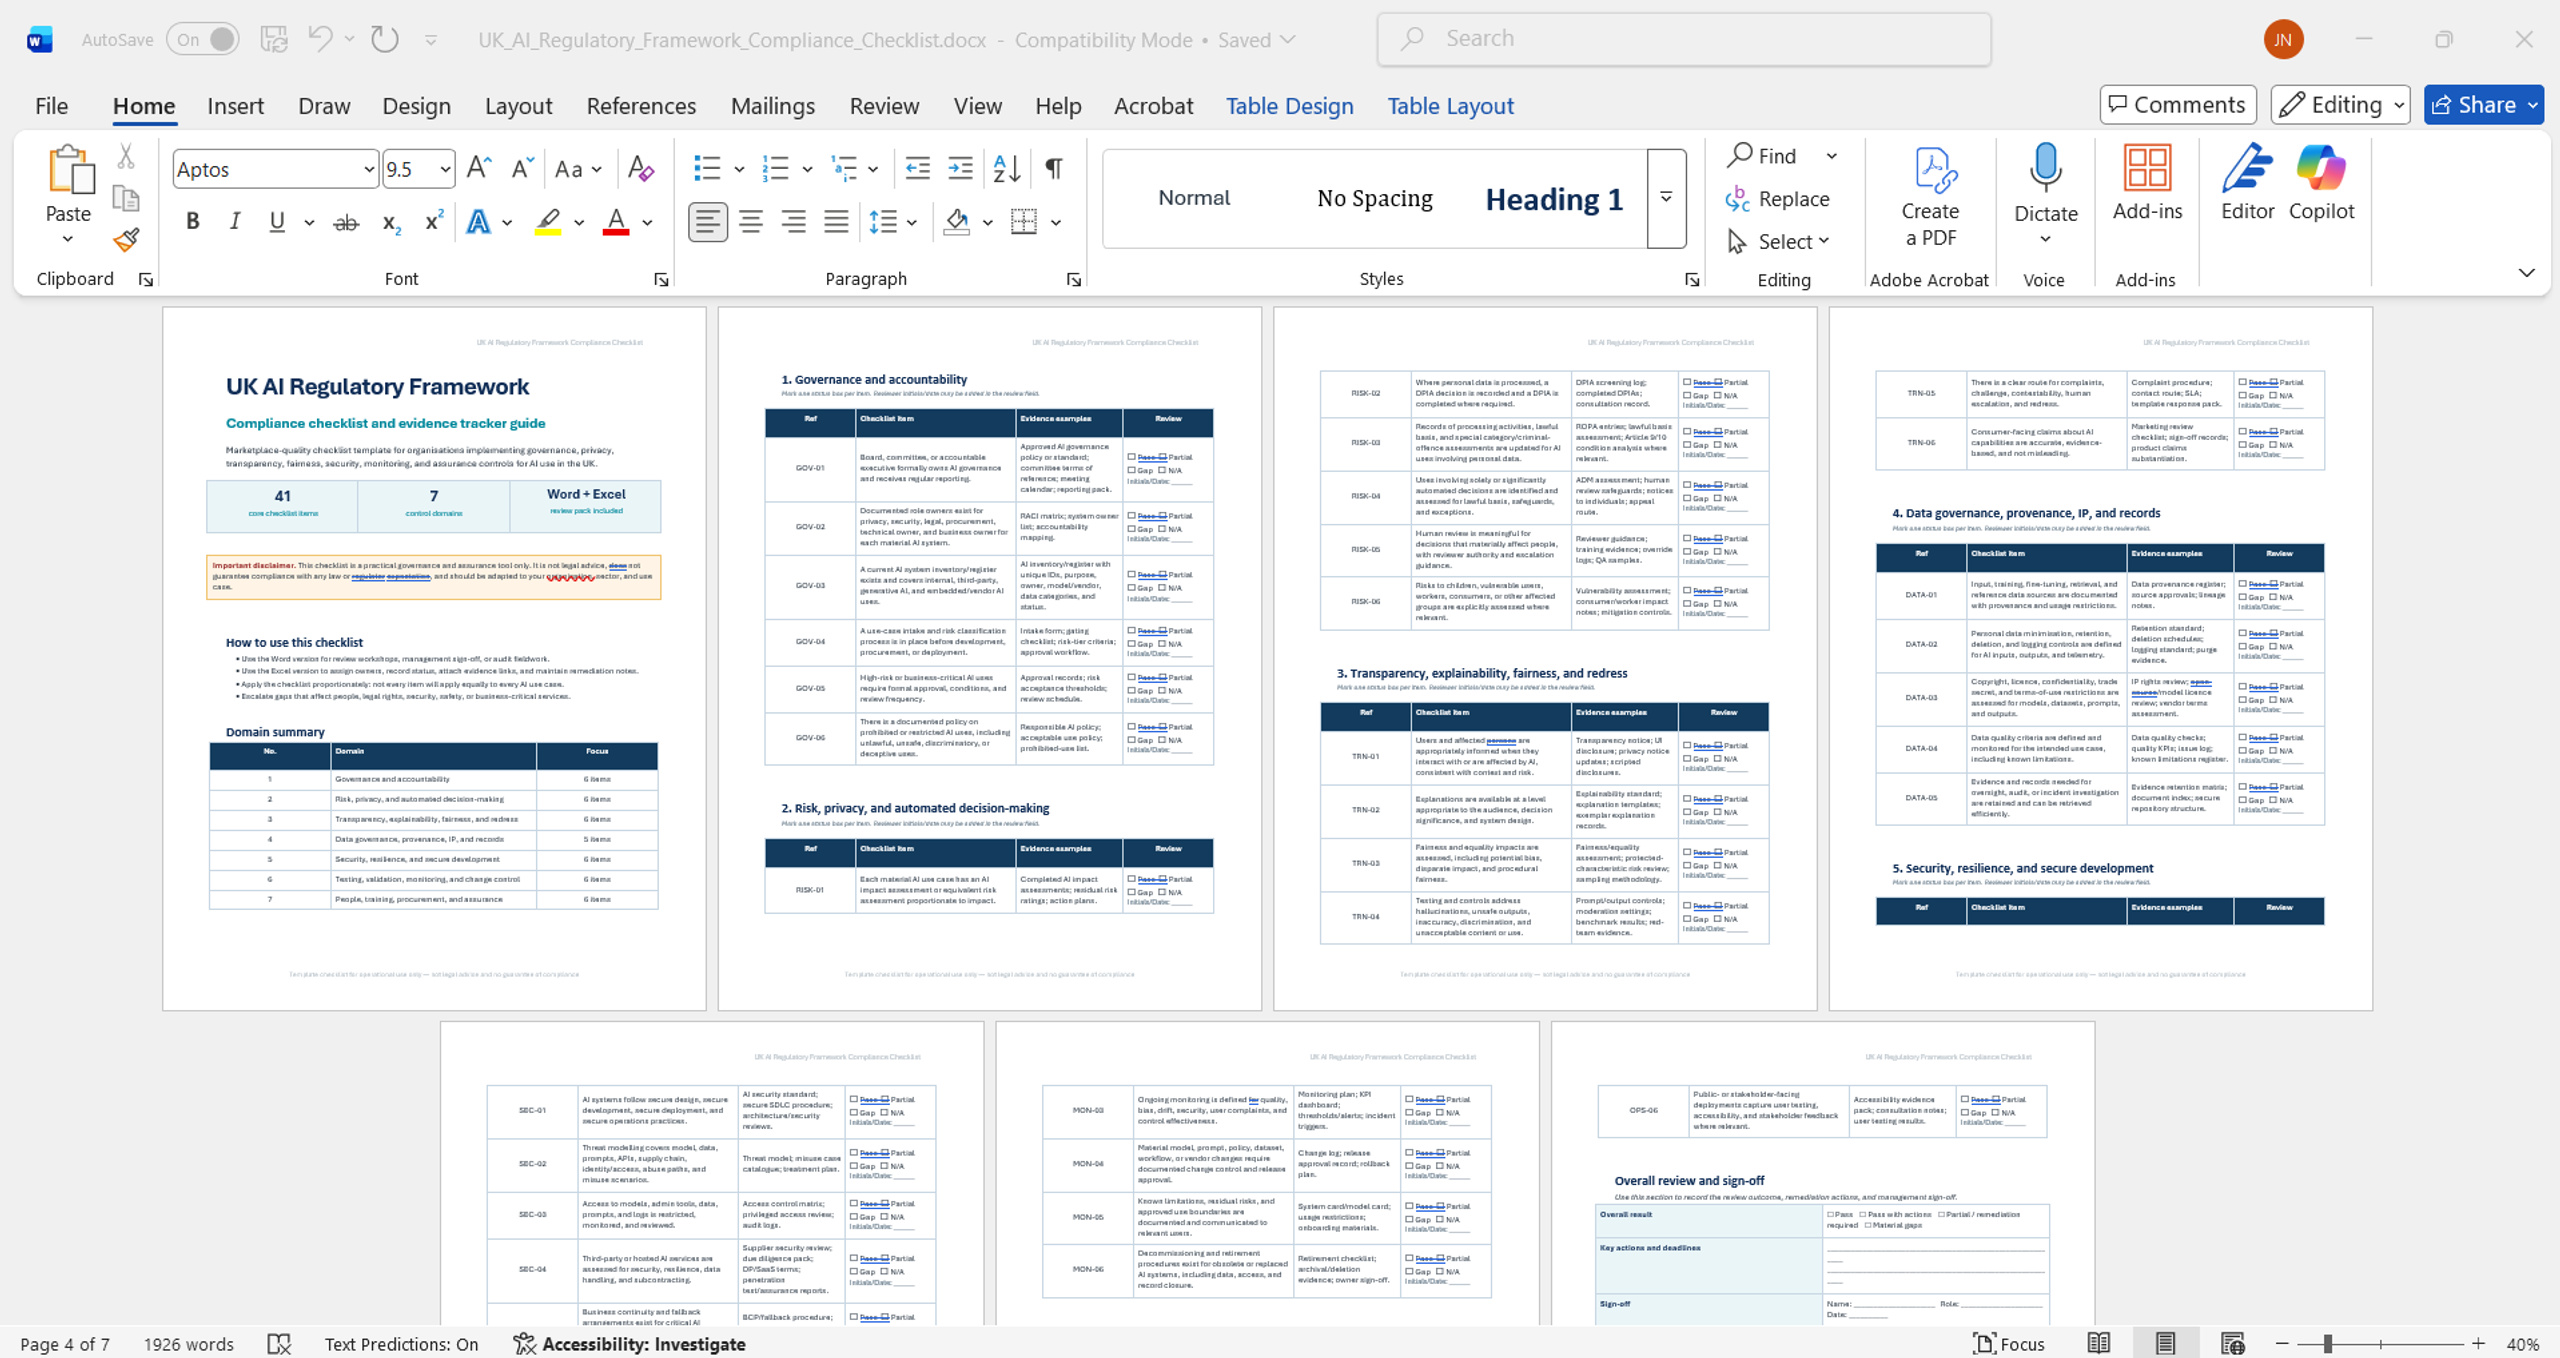This screenshot has width=2560, height=1358.
Task: Start Dictate microphone
Action: [2045, 182]
